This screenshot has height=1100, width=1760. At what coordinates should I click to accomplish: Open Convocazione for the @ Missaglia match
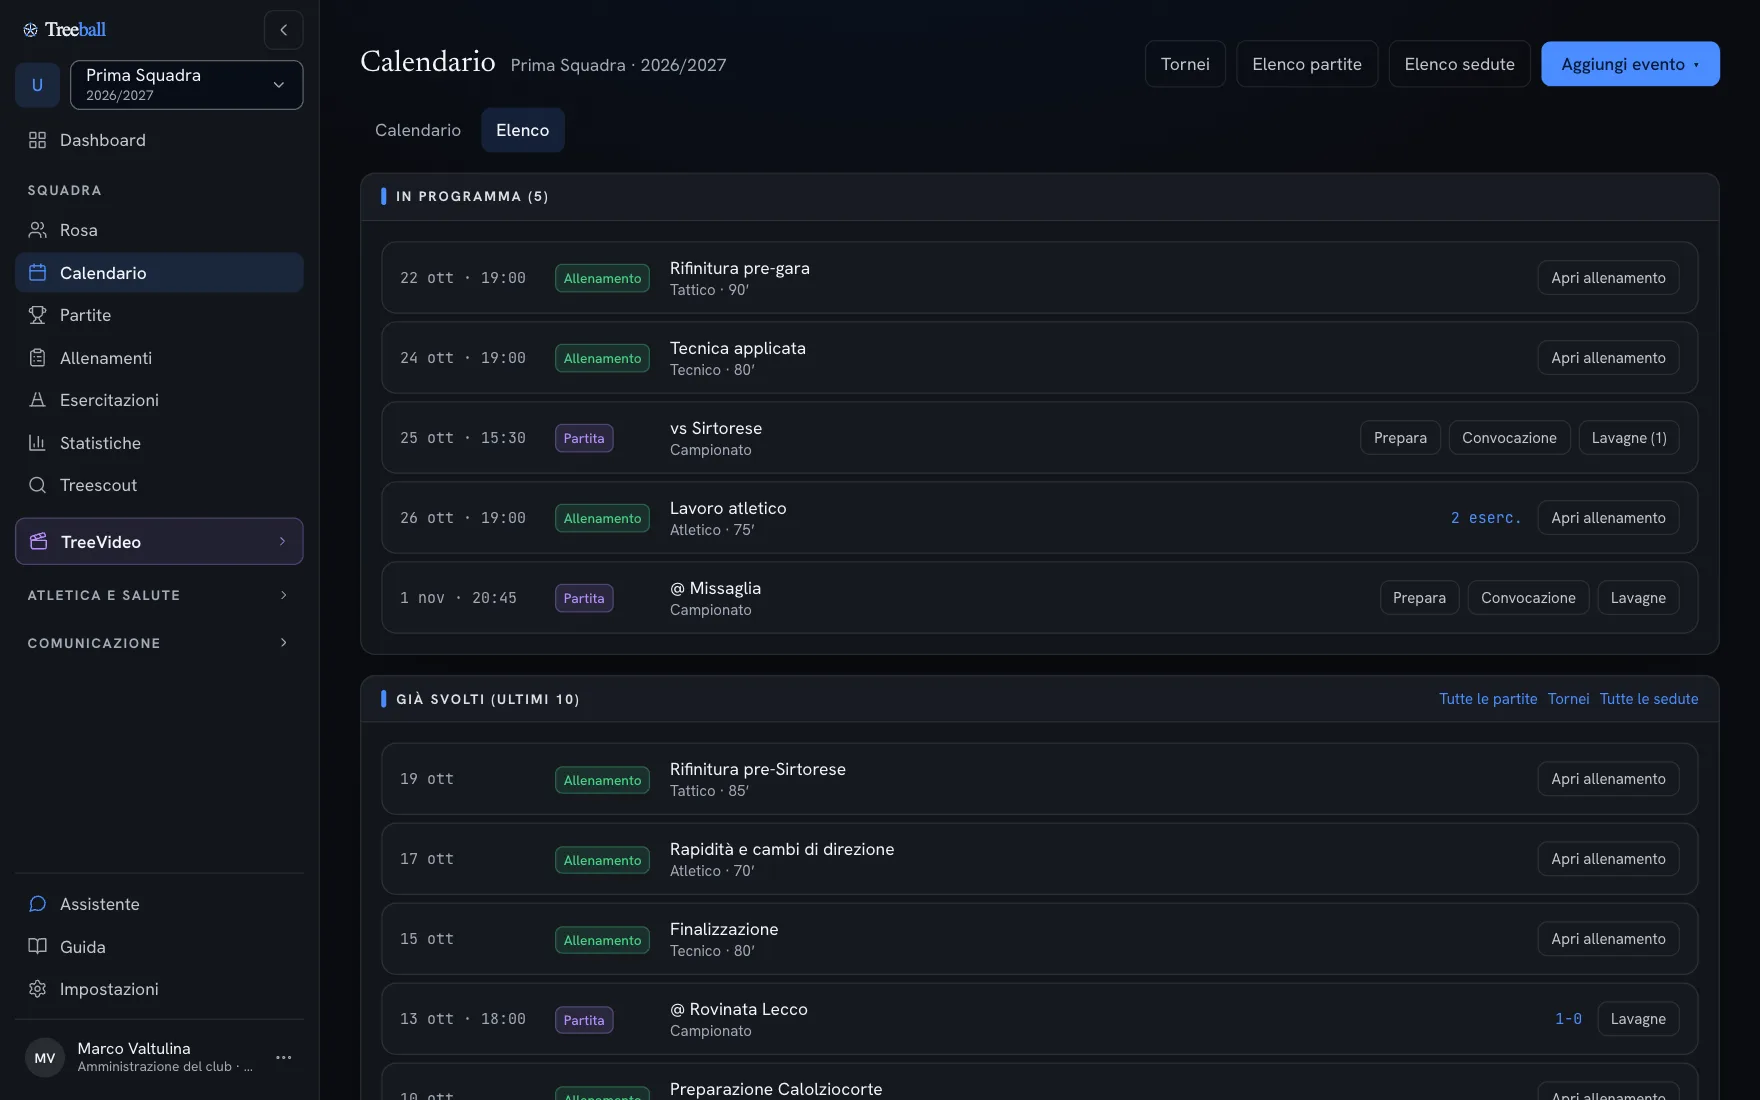click(1528, 598)
